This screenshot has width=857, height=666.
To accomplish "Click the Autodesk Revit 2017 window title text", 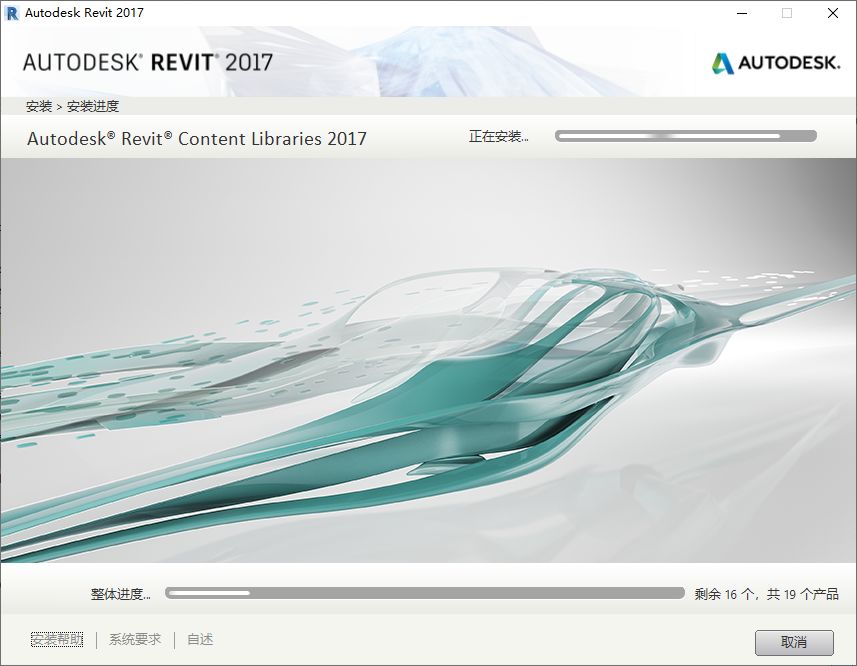I will tap(84, 13).
